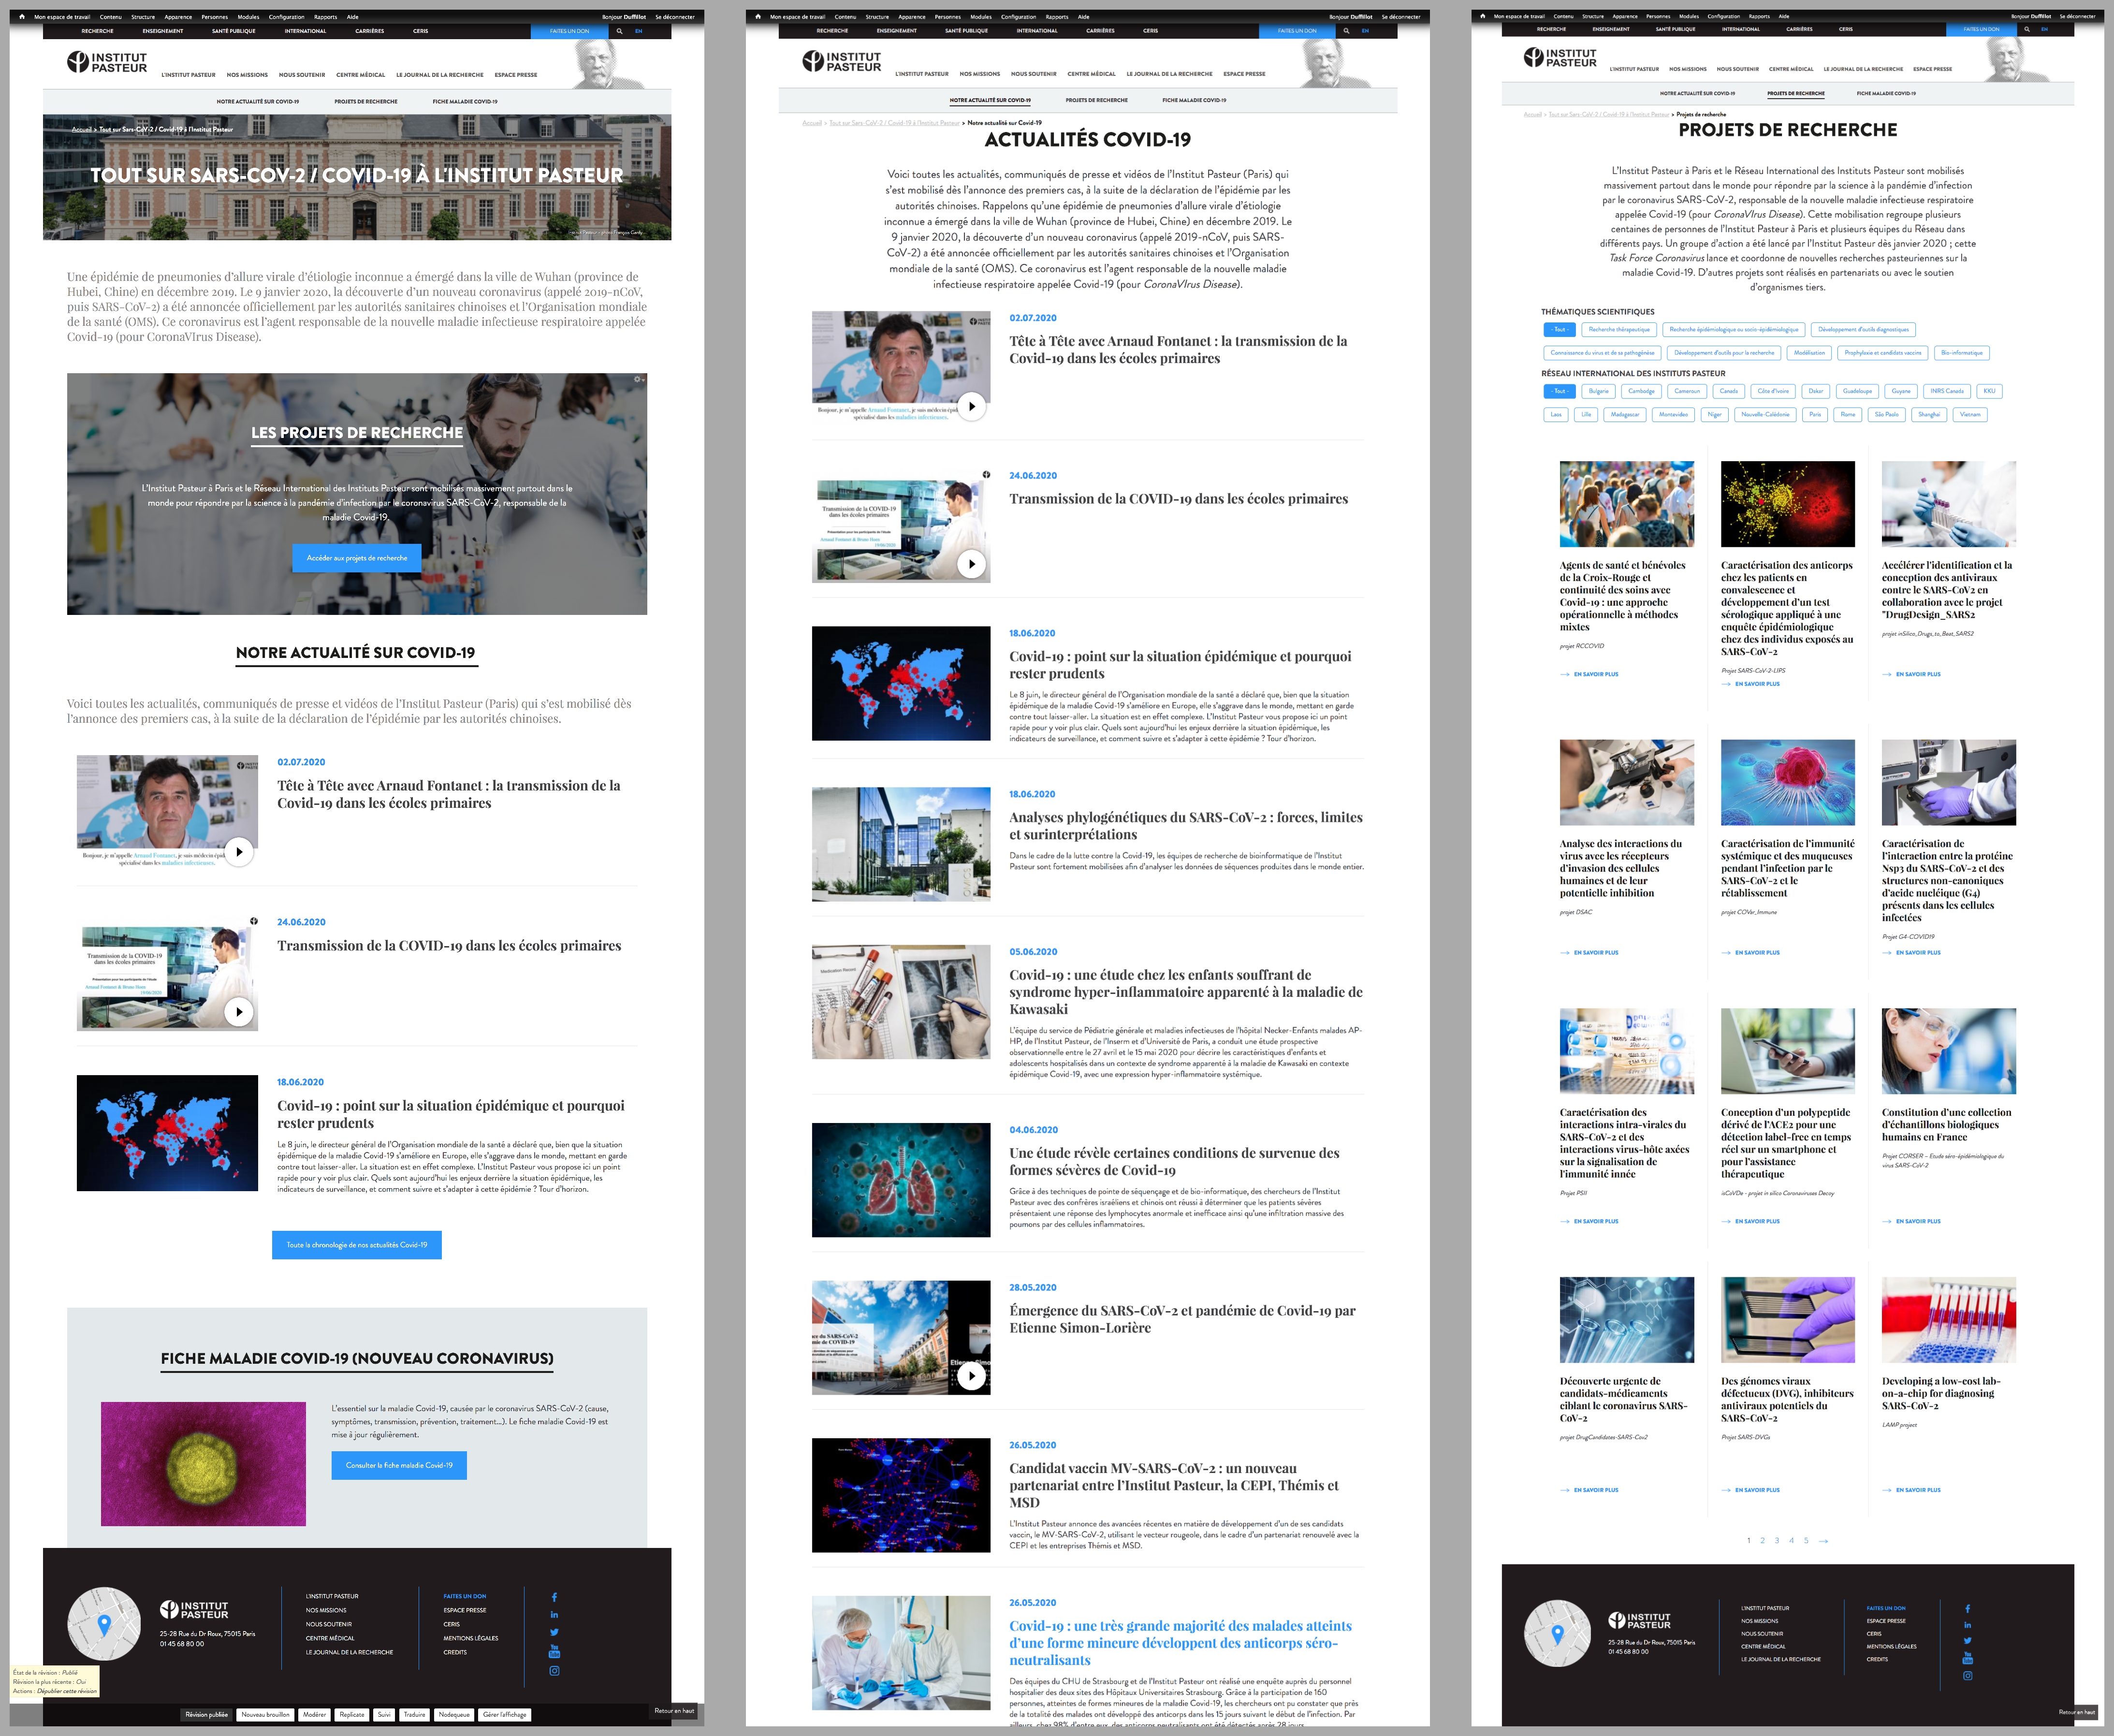Screen dimensions: 2114x1736
Task: Open Projets de recherche tab on left page
Action: (x=366, y=101)
